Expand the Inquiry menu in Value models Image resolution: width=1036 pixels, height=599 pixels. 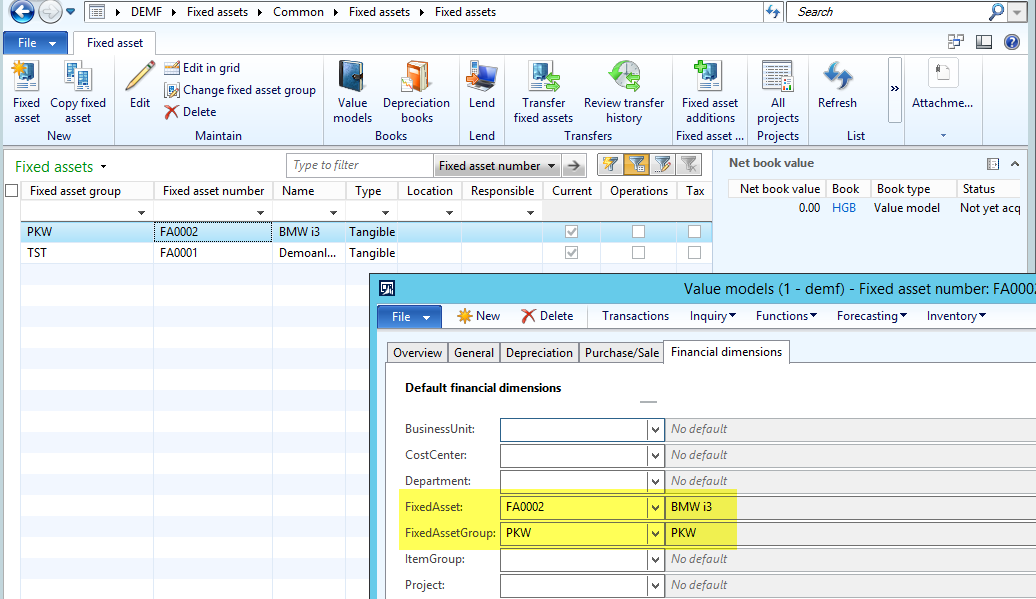pos(712,316)
